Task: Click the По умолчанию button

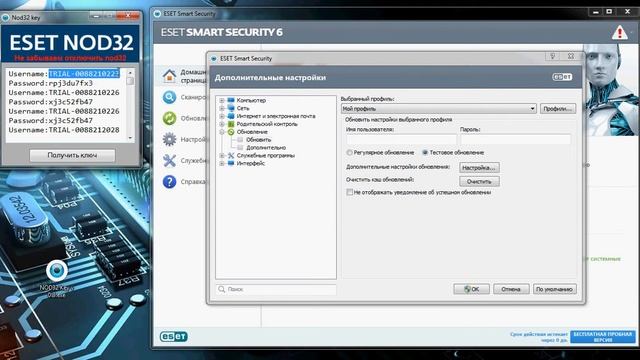Action: [x=555, y=289]
